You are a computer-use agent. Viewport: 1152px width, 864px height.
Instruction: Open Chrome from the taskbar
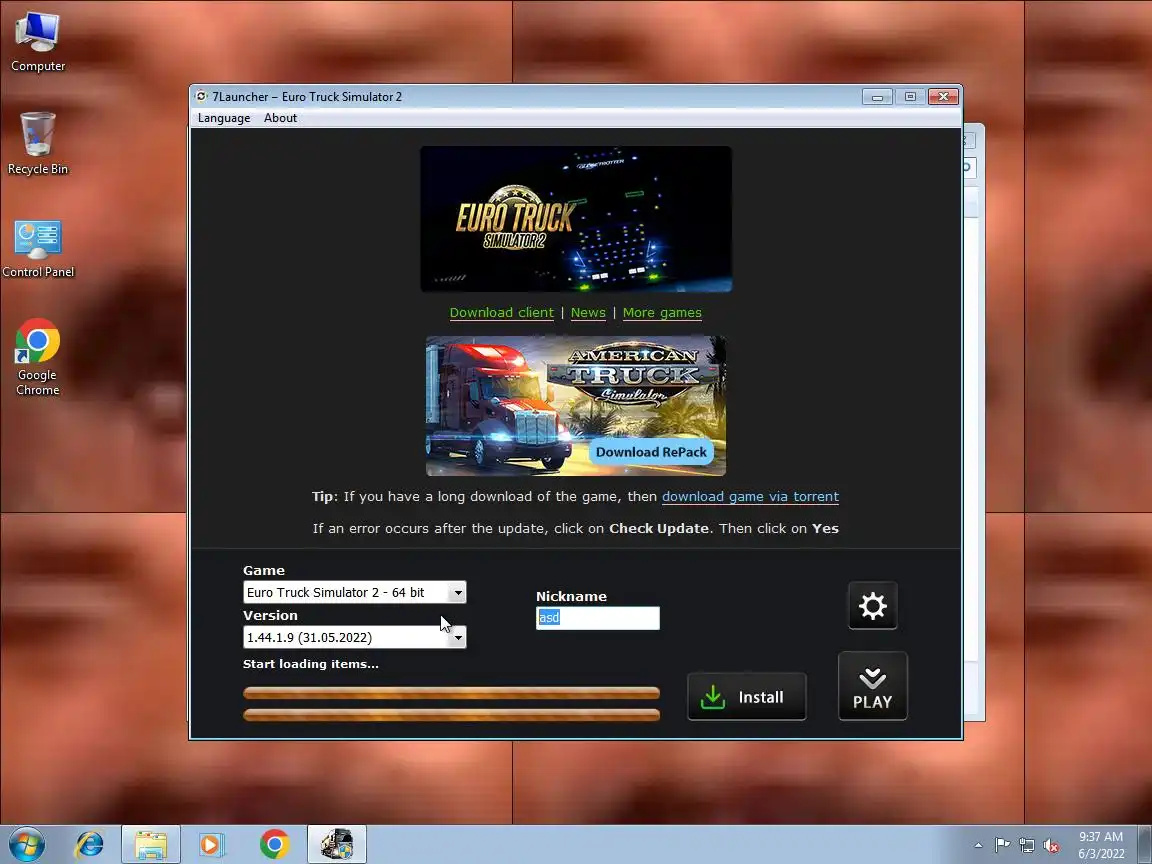click(x=274, y=844)
